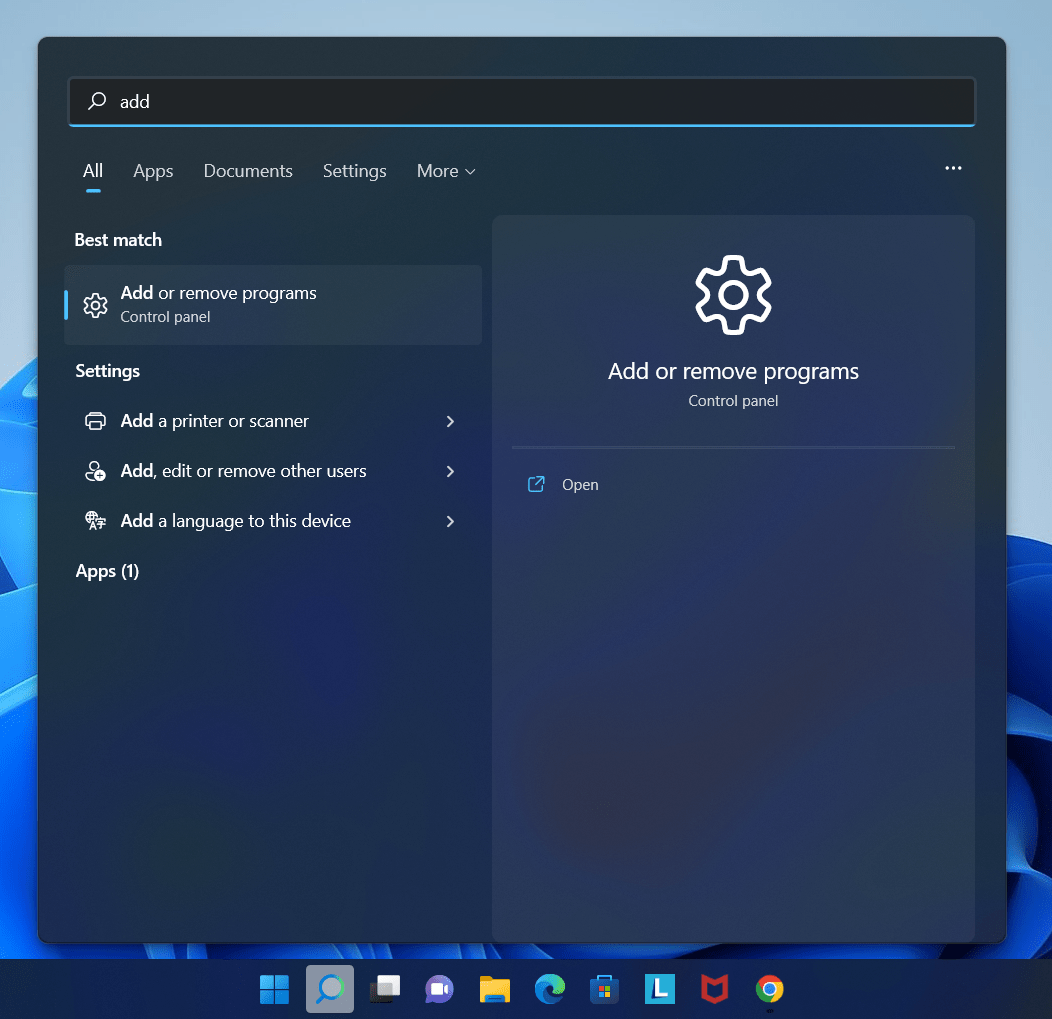Expand the Add a language to this device result

450,521
